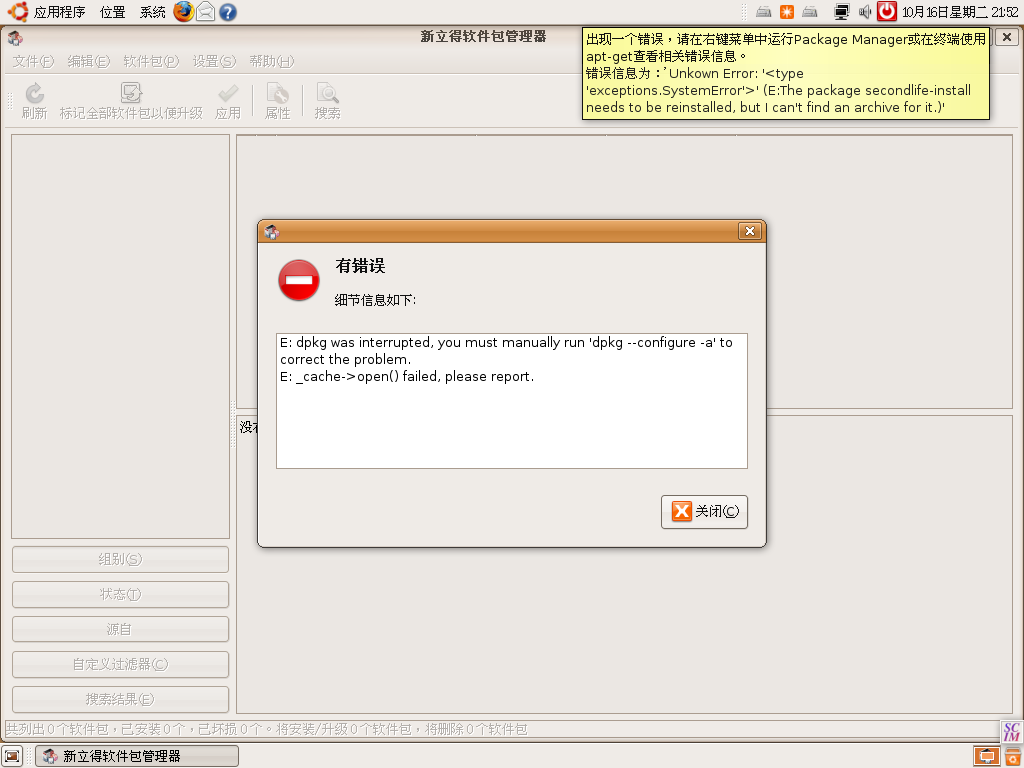The height and width of the screenshot is (768, 1024).
Task: Click the 状态(T) filter button
Action: tap(120, 594)
